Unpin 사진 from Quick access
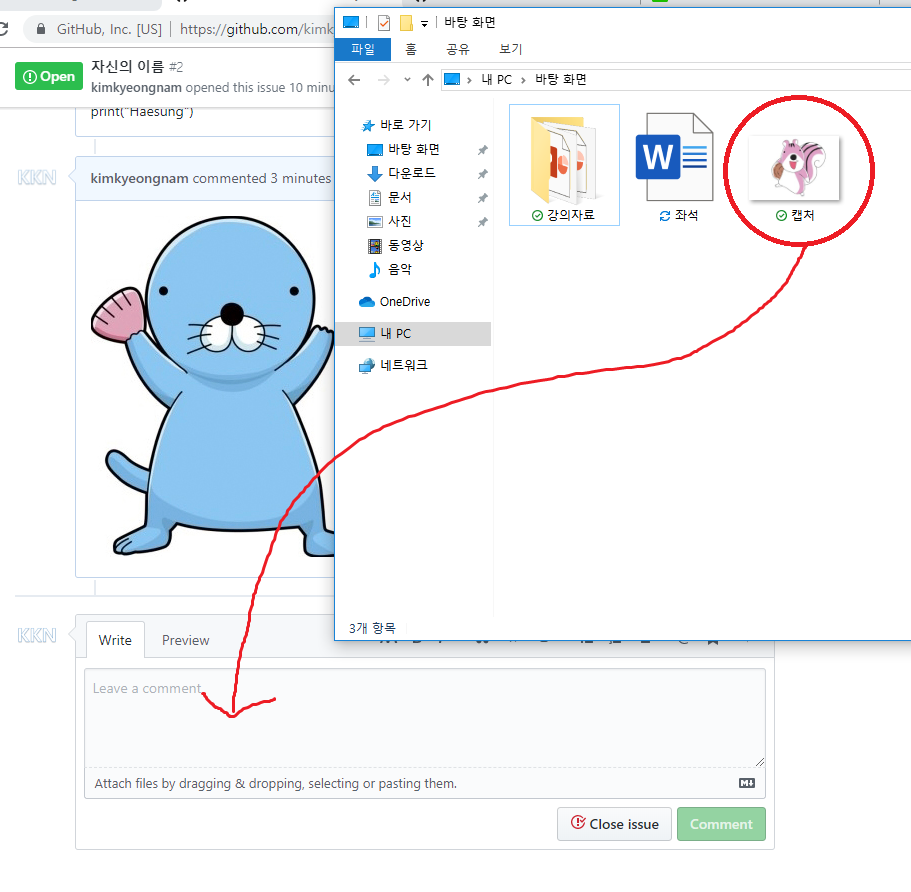This screenshot has height=892, width=911. coord(481,221)
